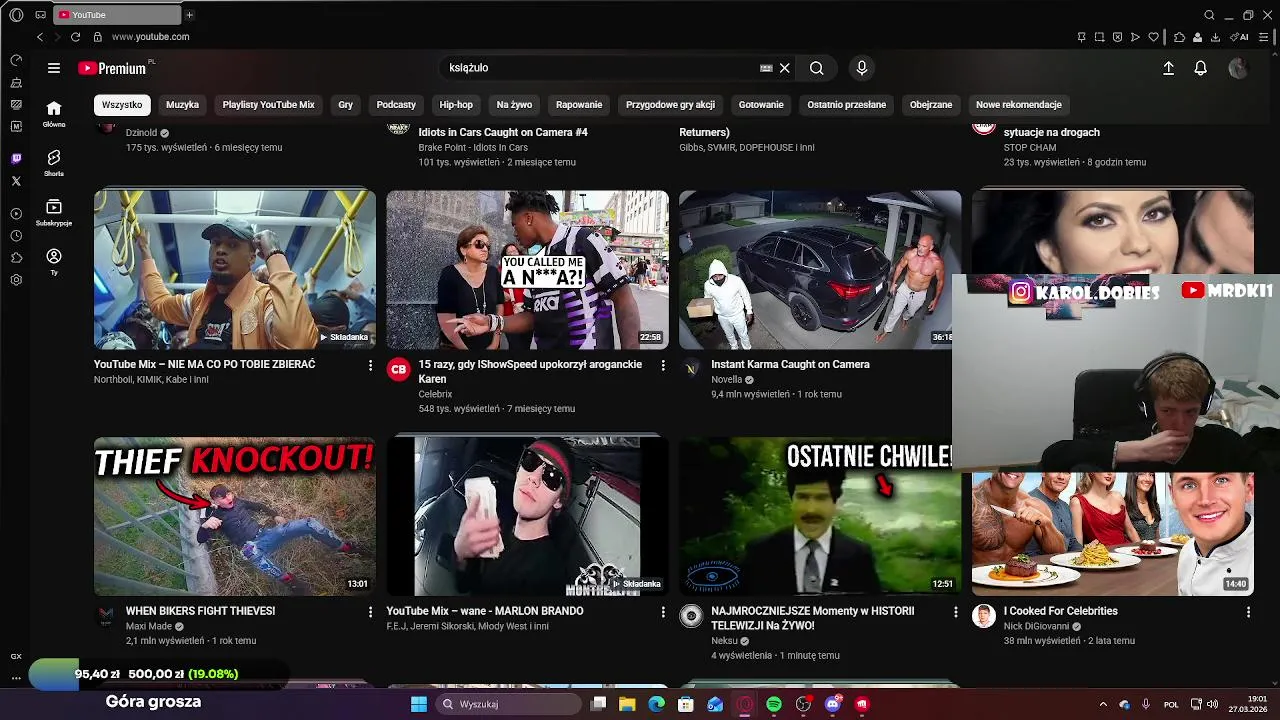Open Główna in the YouTube sidebar
The height and width of the screenshot is (720, 1280).
(54, 114)
